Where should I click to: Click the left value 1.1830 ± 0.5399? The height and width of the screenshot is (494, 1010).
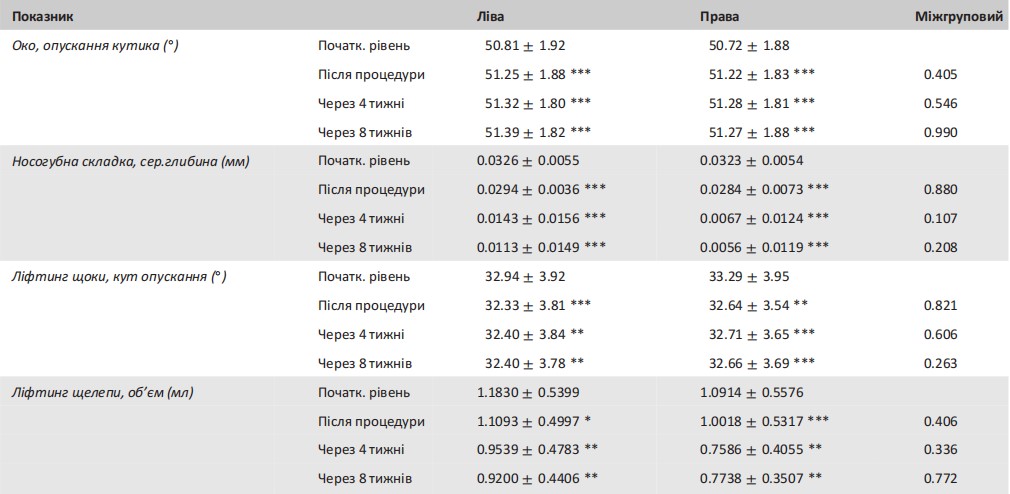point(527,393)
